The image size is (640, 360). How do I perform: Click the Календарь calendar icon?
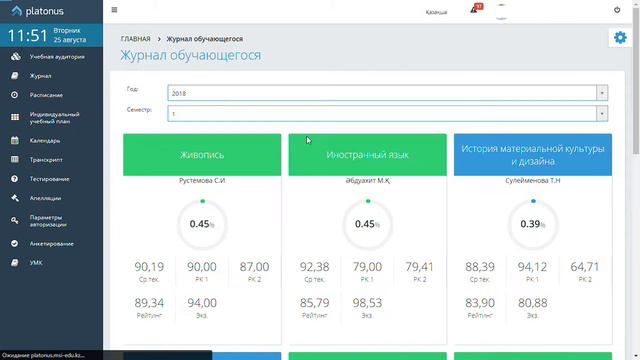tap(15, 140)
